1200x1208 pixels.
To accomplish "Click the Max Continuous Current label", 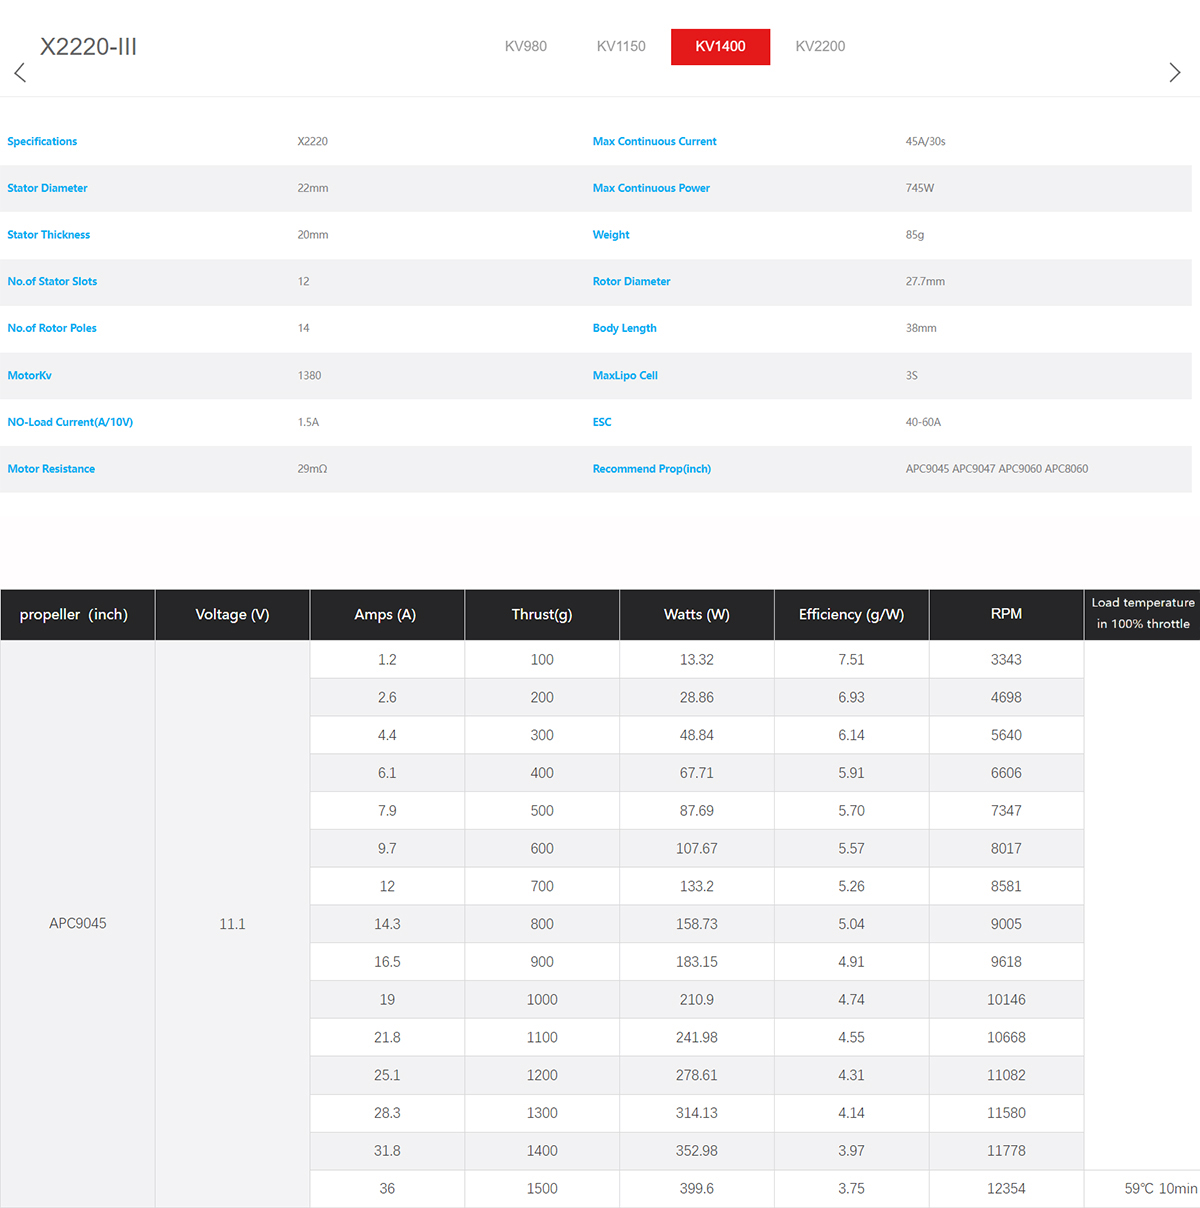I will click(x=654, y=141).
